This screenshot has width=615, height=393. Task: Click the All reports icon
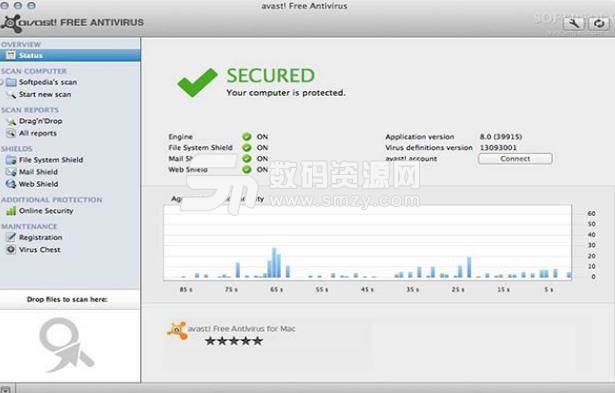(x=11, y=133)
